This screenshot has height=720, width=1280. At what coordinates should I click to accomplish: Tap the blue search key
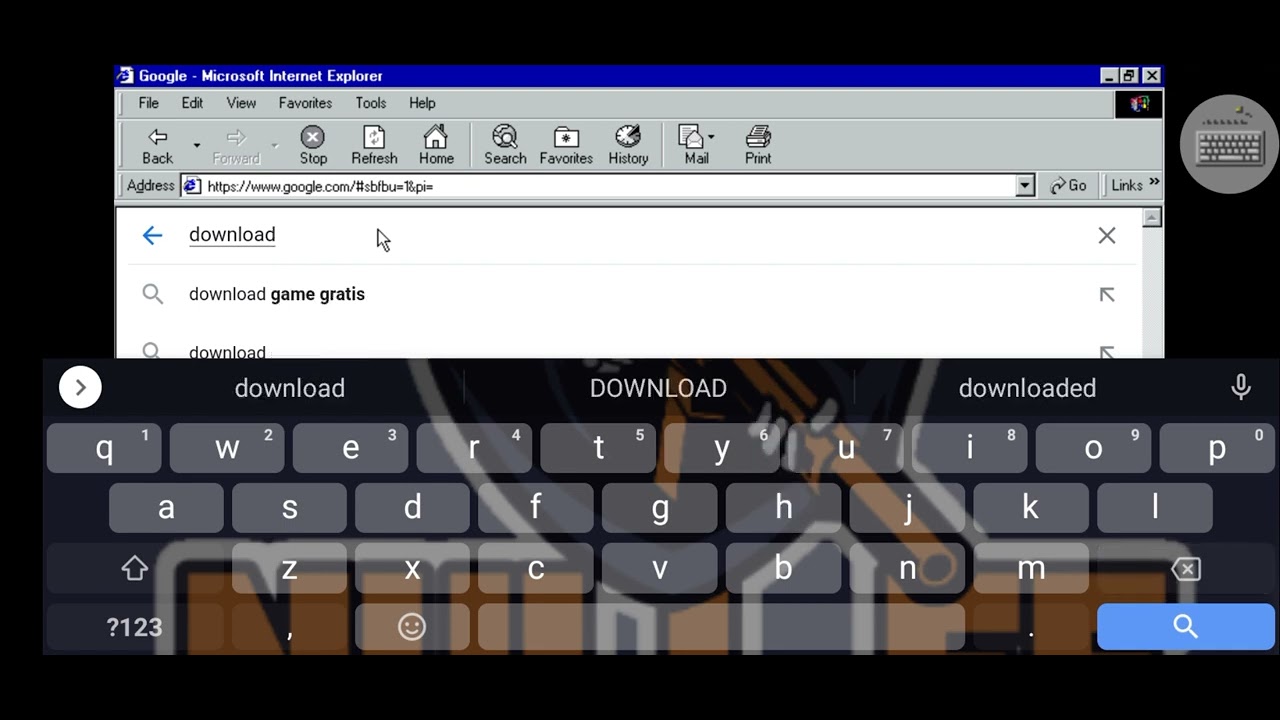pos(1186,627)
